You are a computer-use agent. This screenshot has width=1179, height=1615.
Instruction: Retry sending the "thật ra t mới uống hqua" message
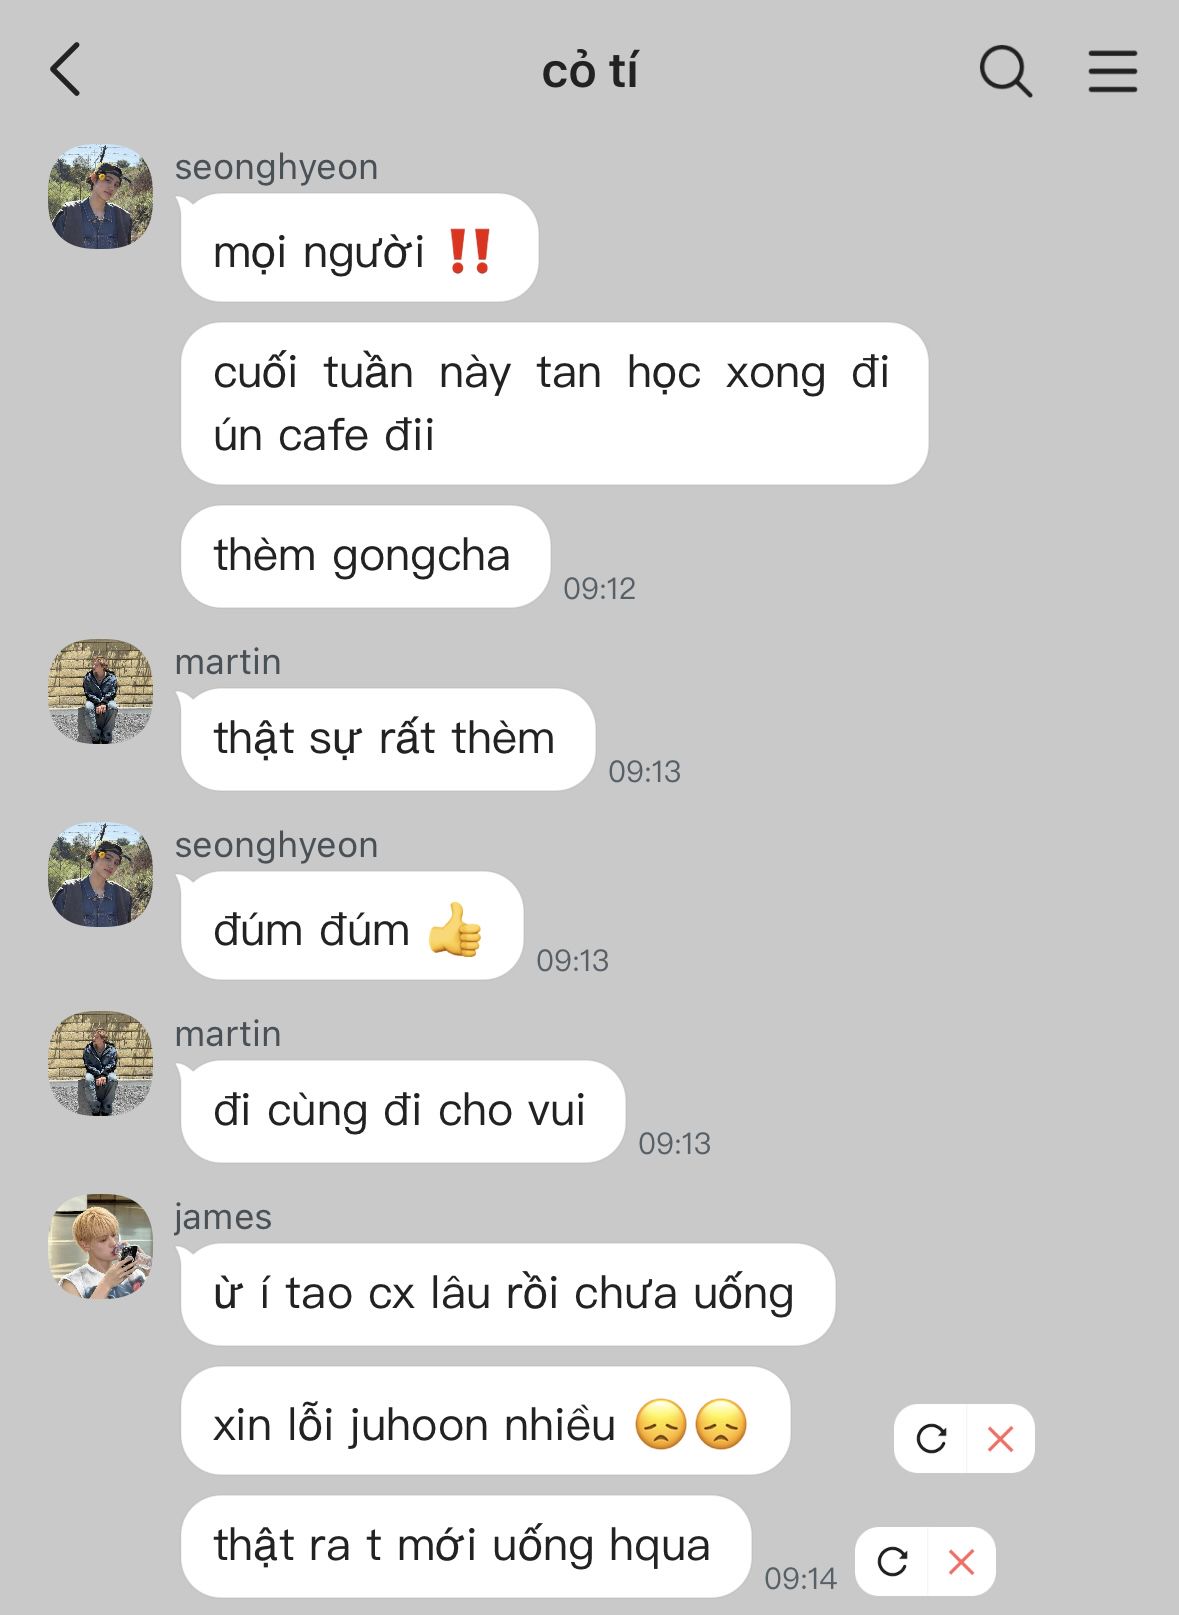[x=892, y=1561]
